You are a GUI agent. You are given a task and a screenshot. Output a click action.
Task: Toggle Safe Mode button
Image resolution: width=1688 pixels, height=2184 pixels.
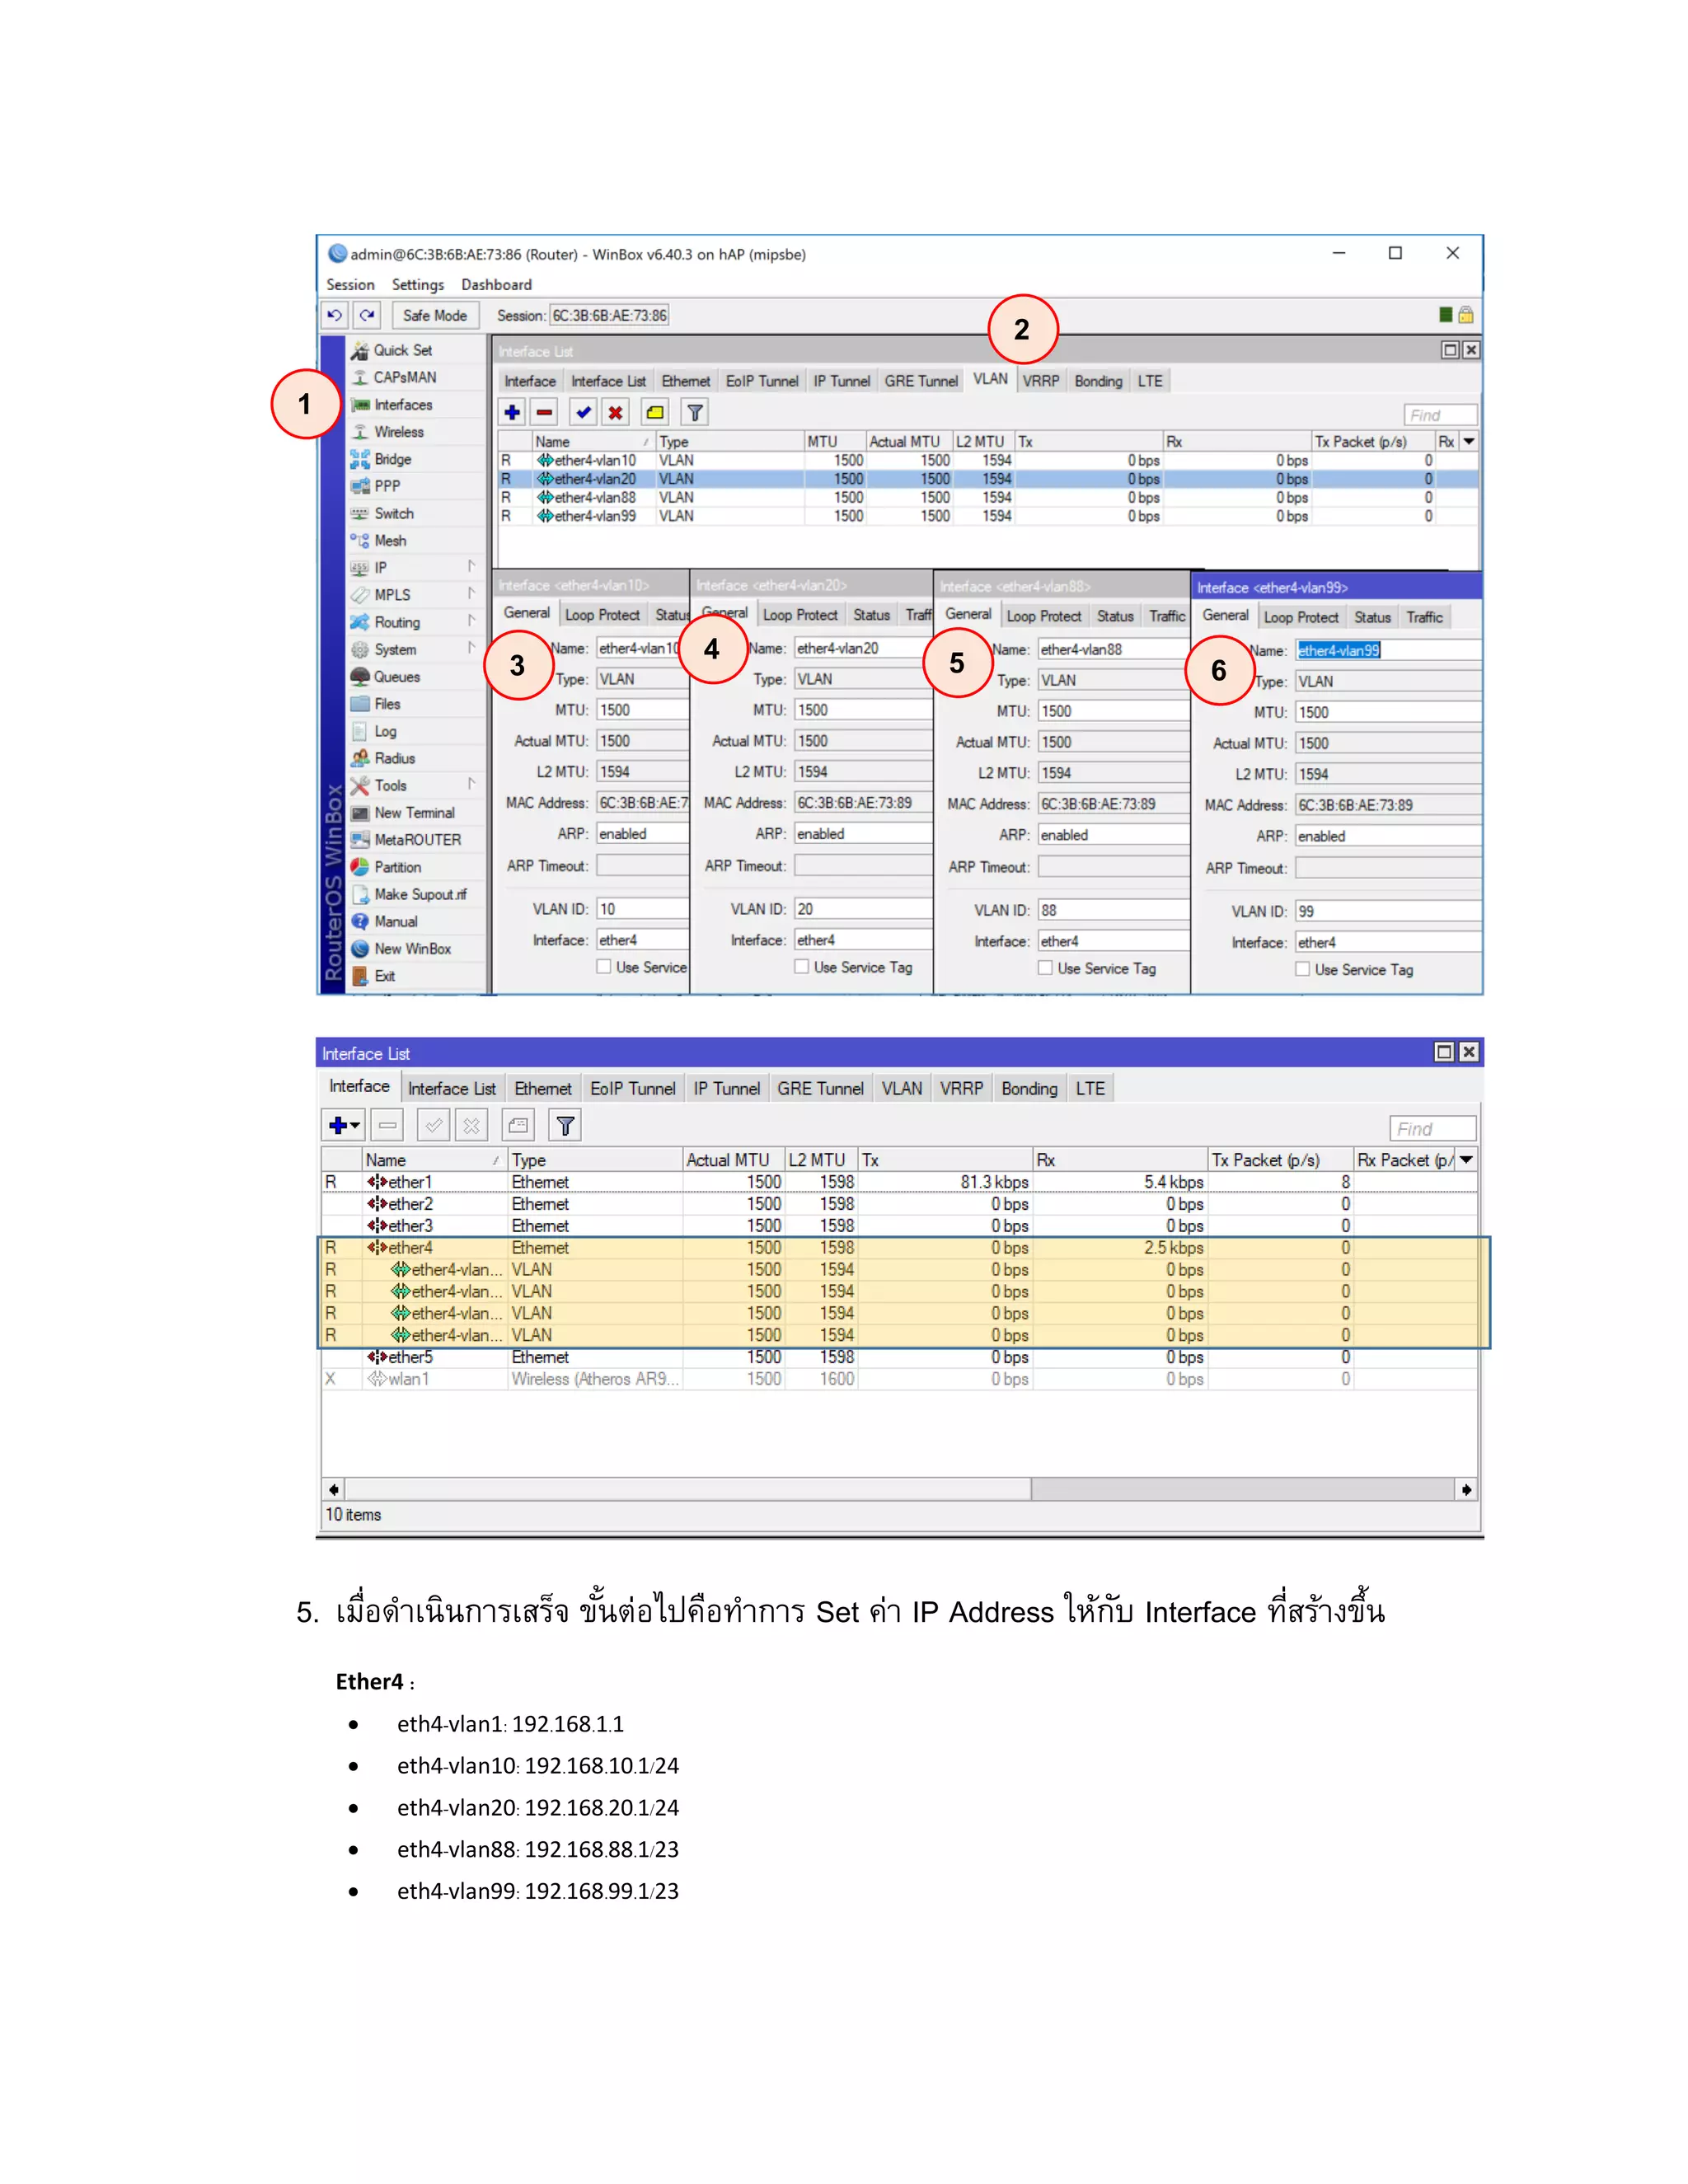[435, 315]
